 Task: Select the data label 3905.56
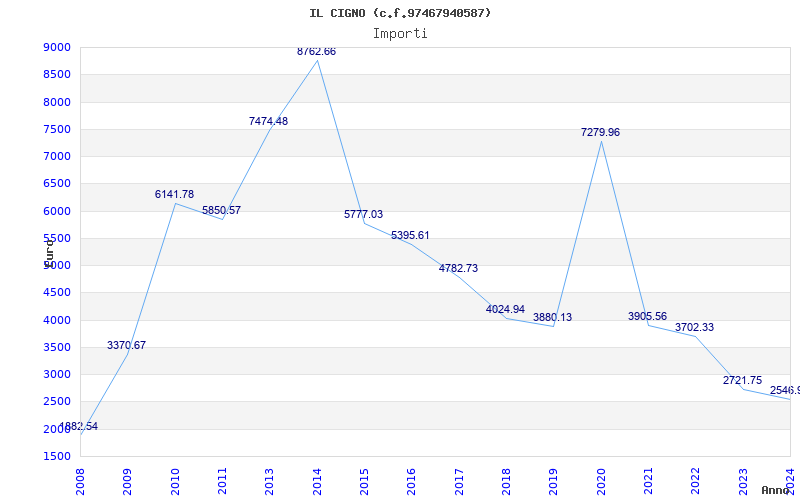pos(647,316)
